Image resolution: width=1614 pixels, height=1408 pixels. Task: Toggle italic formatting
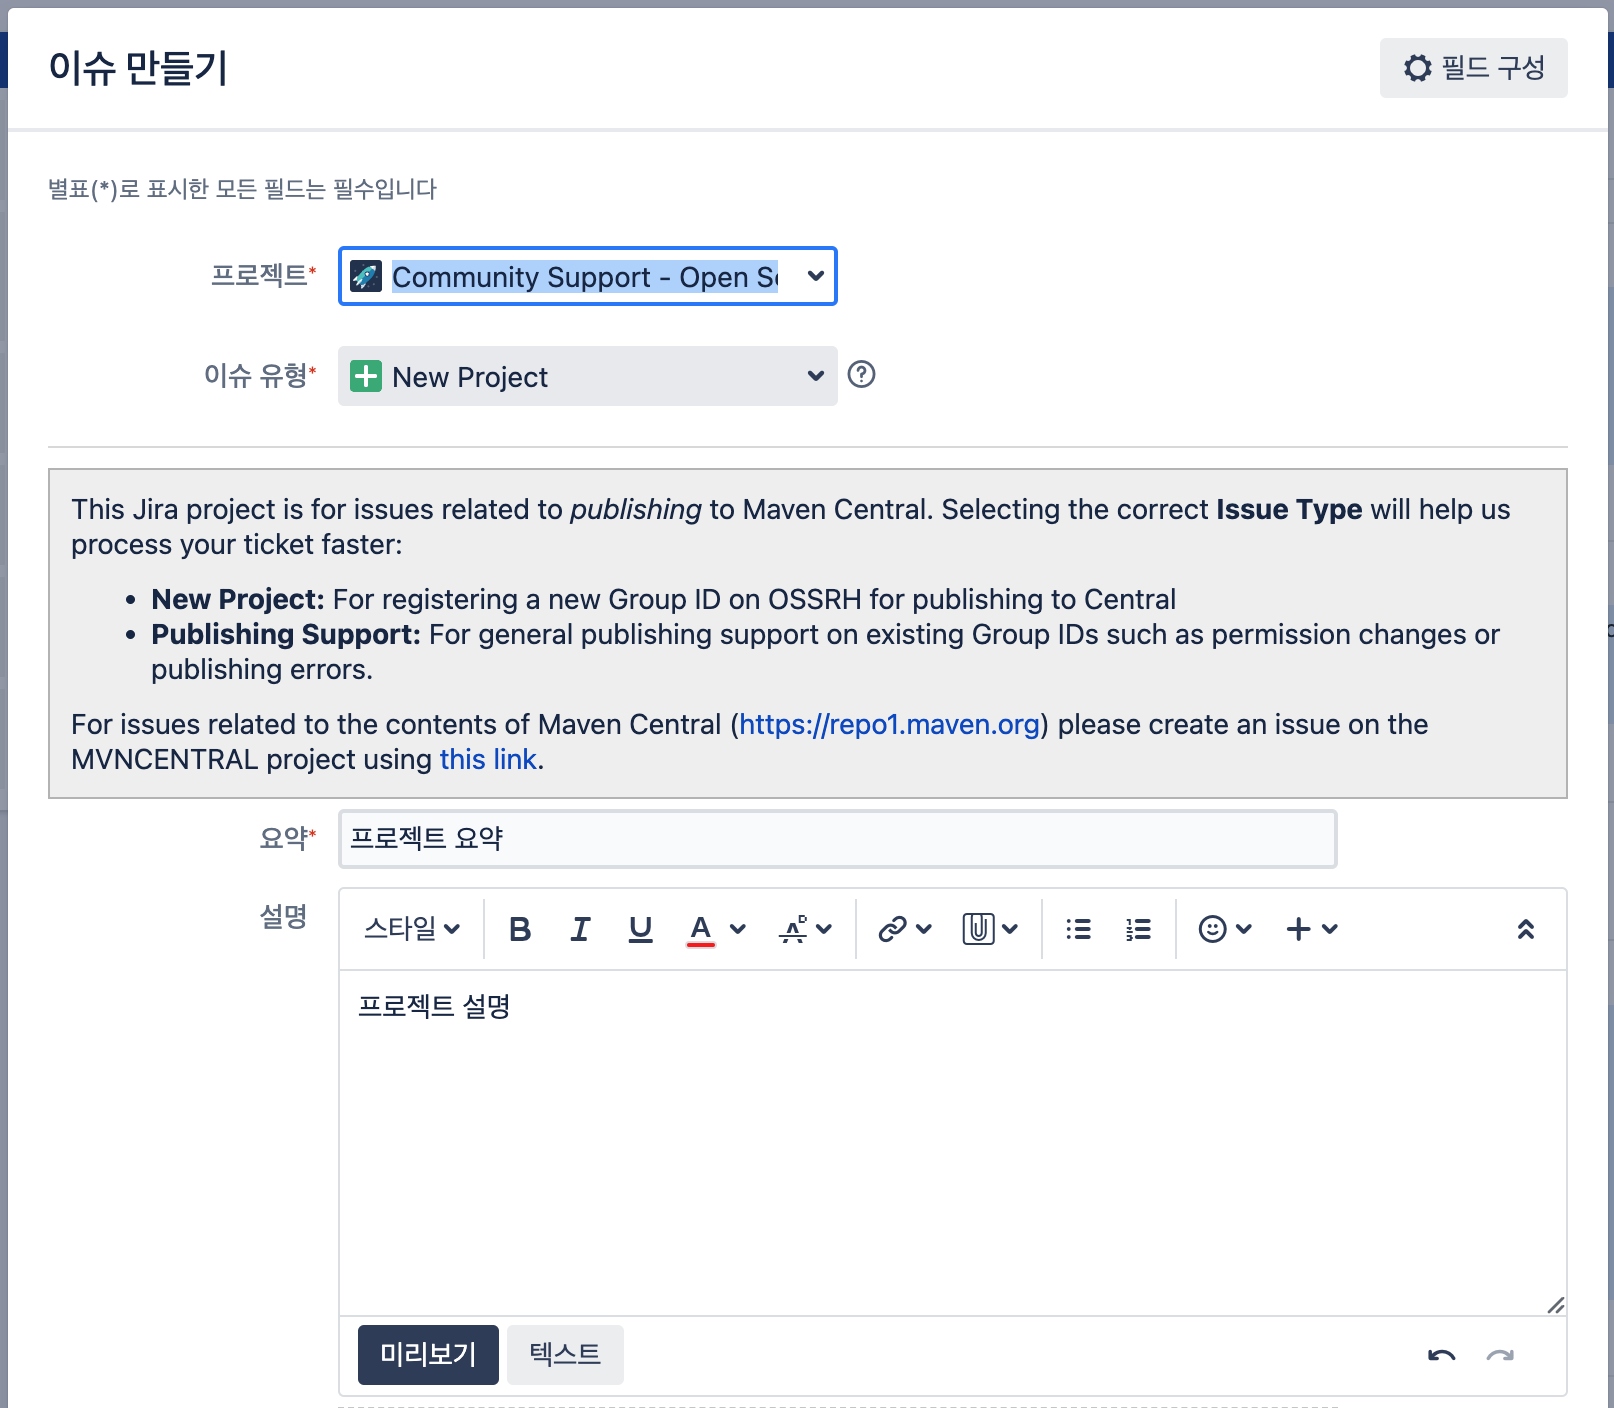coord(580,929)
